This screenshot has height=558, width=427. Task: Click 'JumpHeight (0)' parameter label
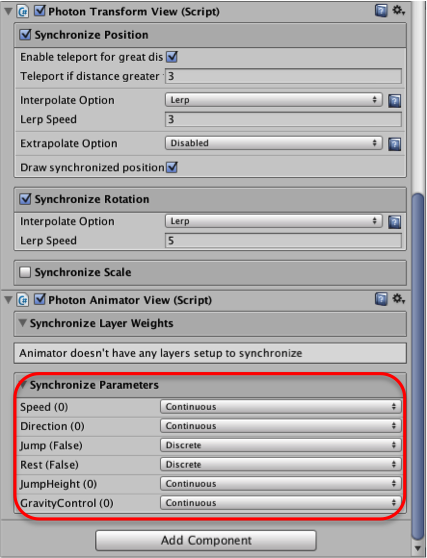click(58, 484)
